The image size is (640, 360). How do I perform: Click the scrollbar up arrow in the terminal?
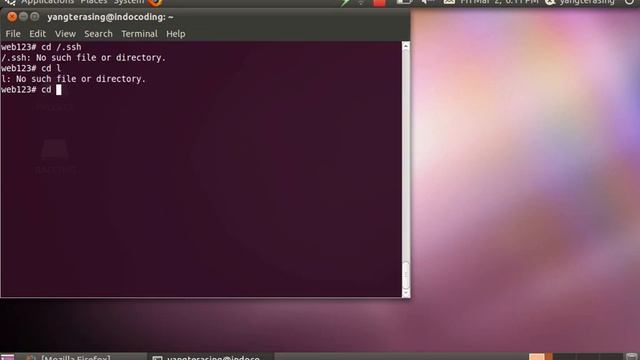coord(406,46)
